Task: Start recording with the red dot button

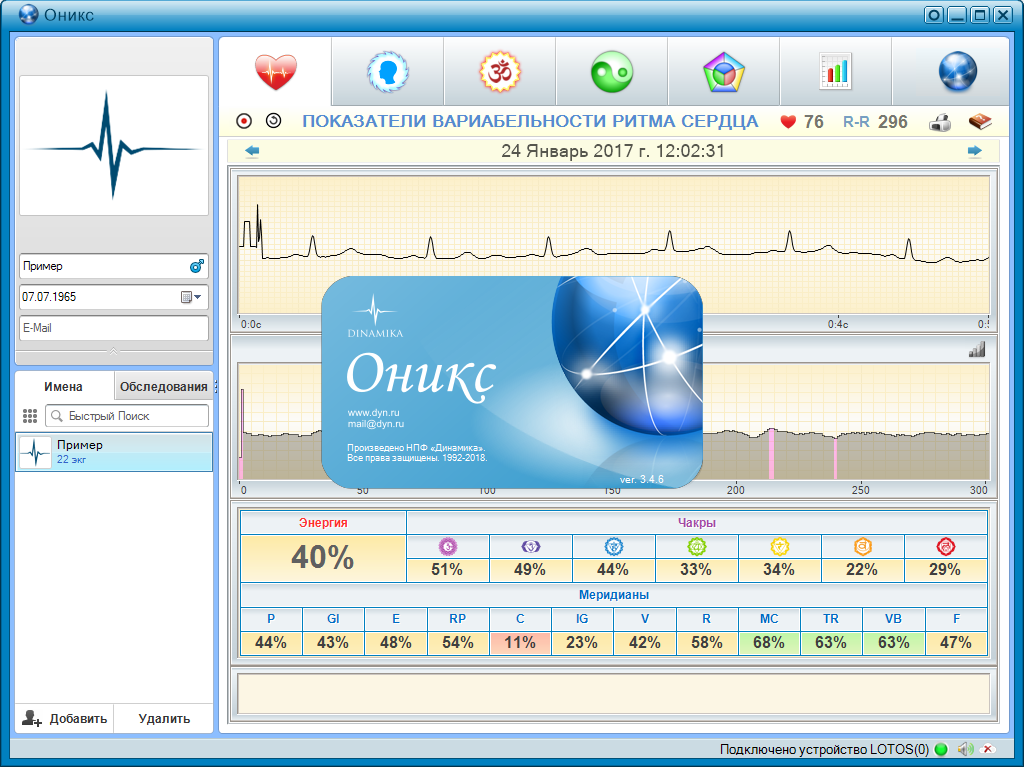Action: [244, 121]
